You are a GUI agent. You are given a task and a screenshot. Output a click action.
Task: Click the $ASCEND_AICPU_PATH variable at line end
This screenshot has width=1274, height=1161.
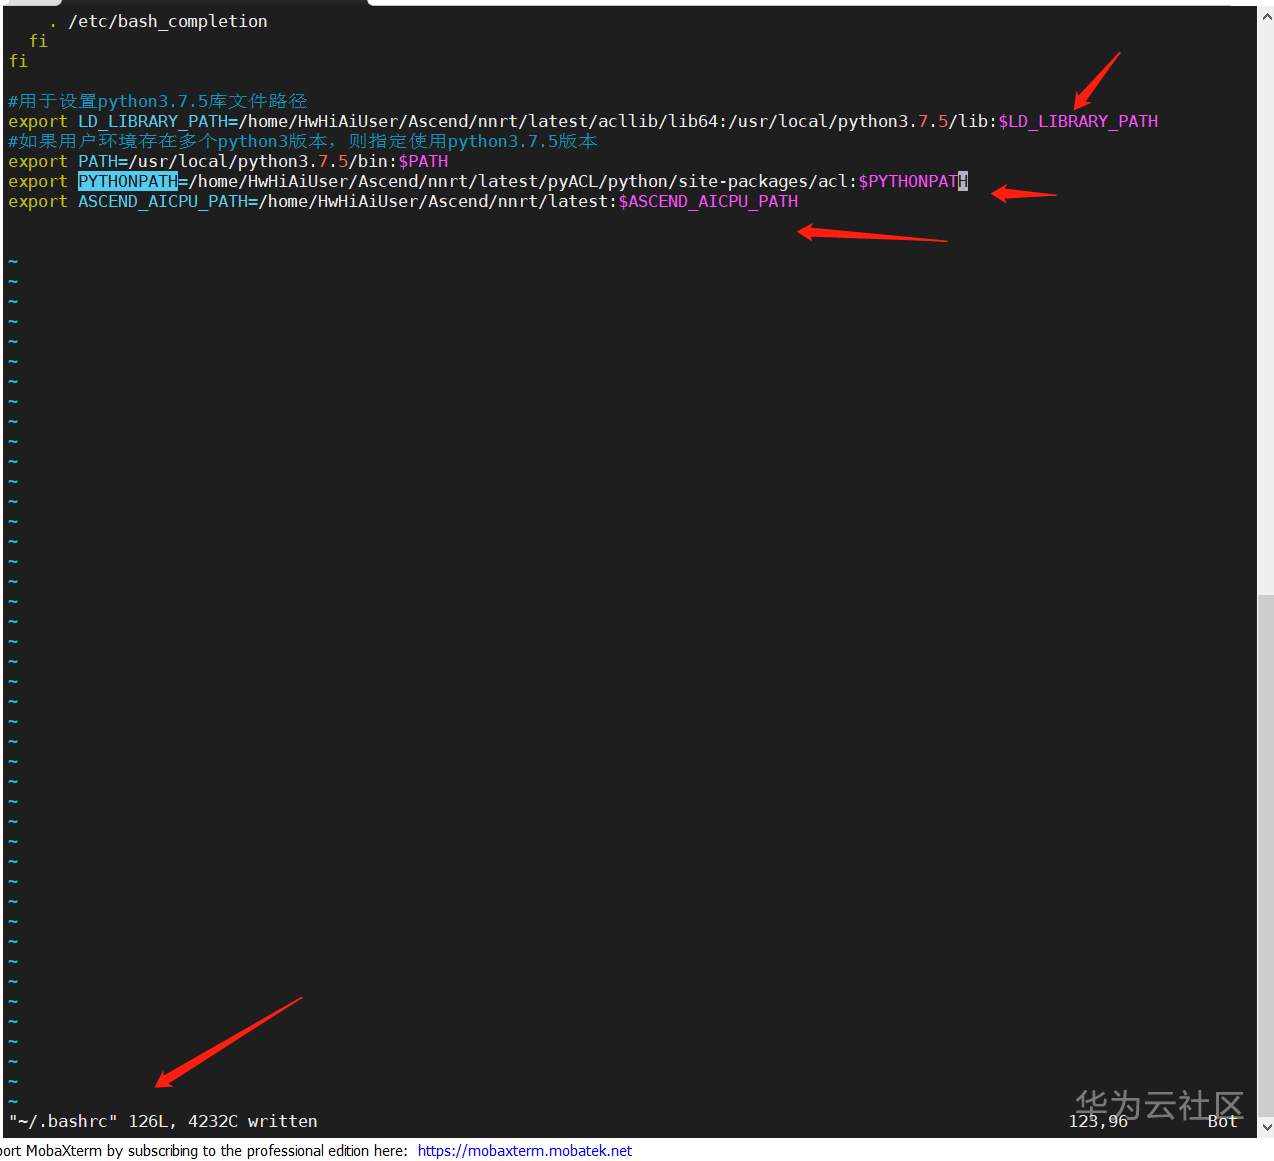coord(708,201)
